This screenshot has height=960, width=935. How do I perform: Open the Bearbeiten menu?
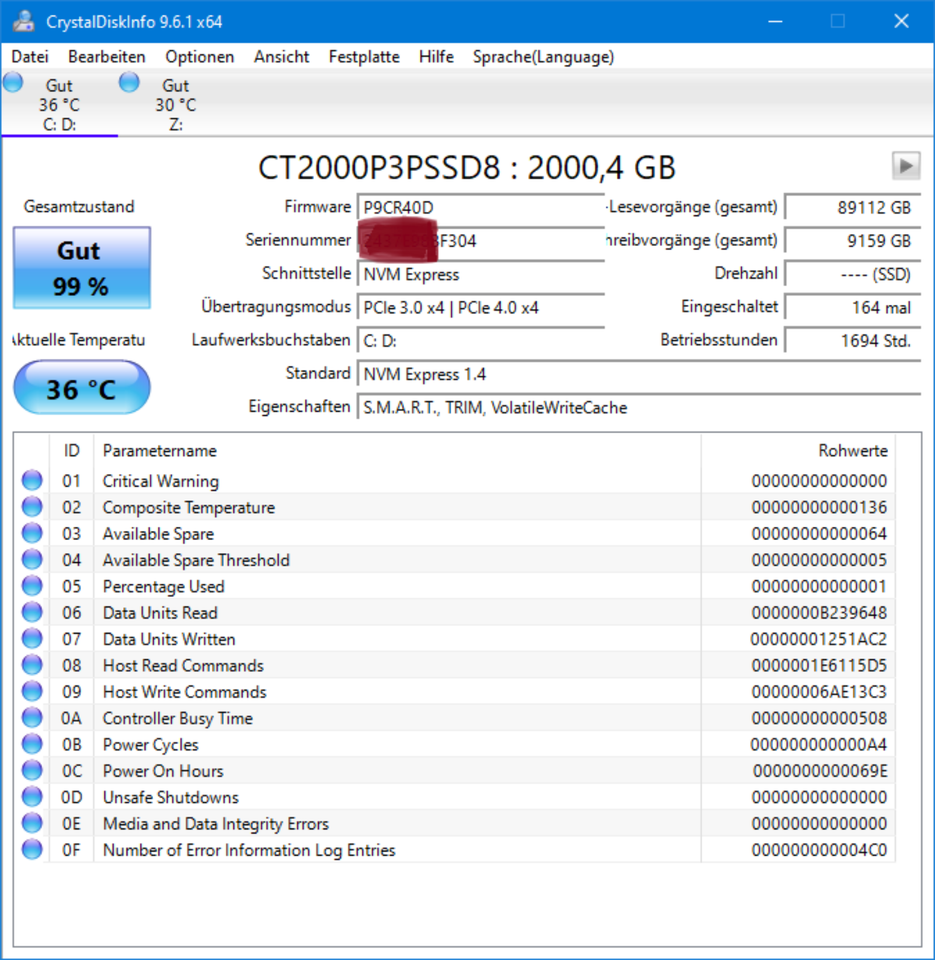pos(107,57)
